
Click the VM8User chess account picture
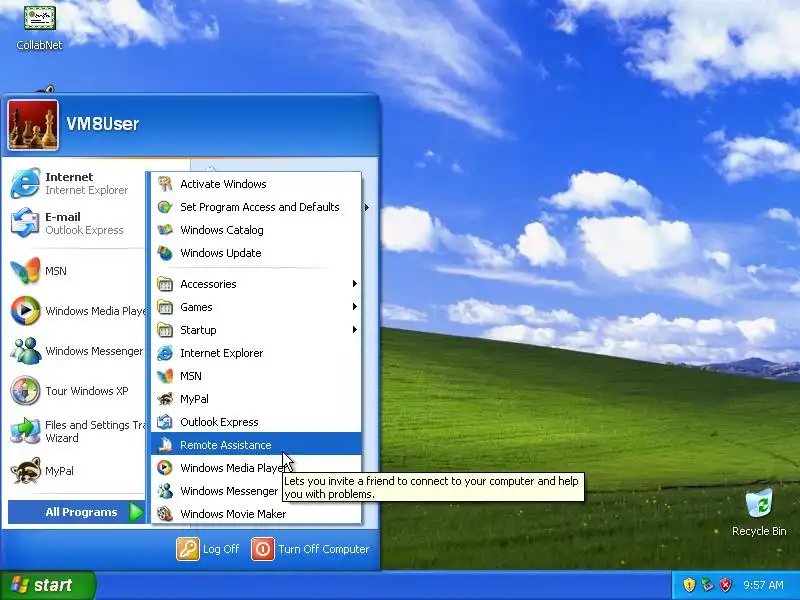click(x=33, y=125)
